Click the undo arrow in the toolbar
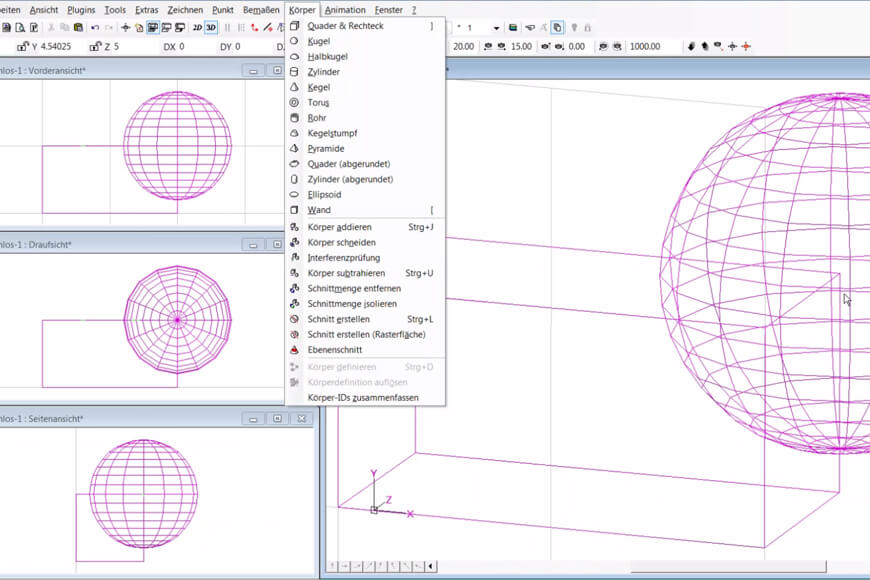The height and width of the screenshot is (580, 870). tap(95, 28)
